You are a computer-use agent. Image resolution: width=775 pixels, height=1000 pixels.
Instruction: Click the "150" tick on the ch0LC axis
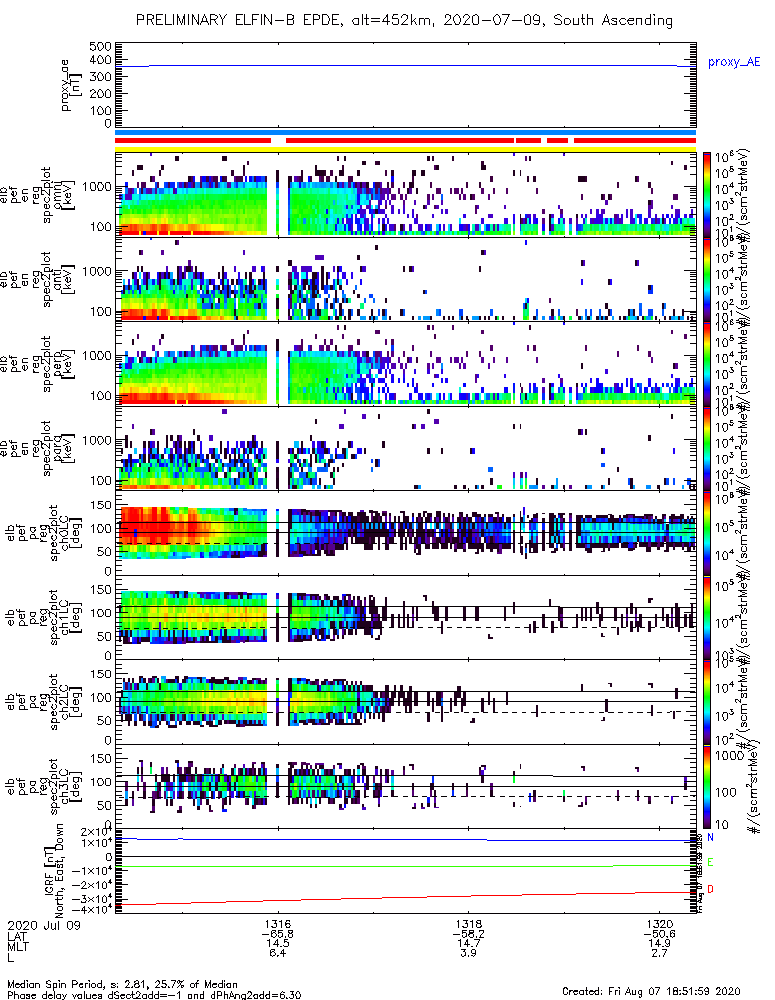click(x=101, y=505)
